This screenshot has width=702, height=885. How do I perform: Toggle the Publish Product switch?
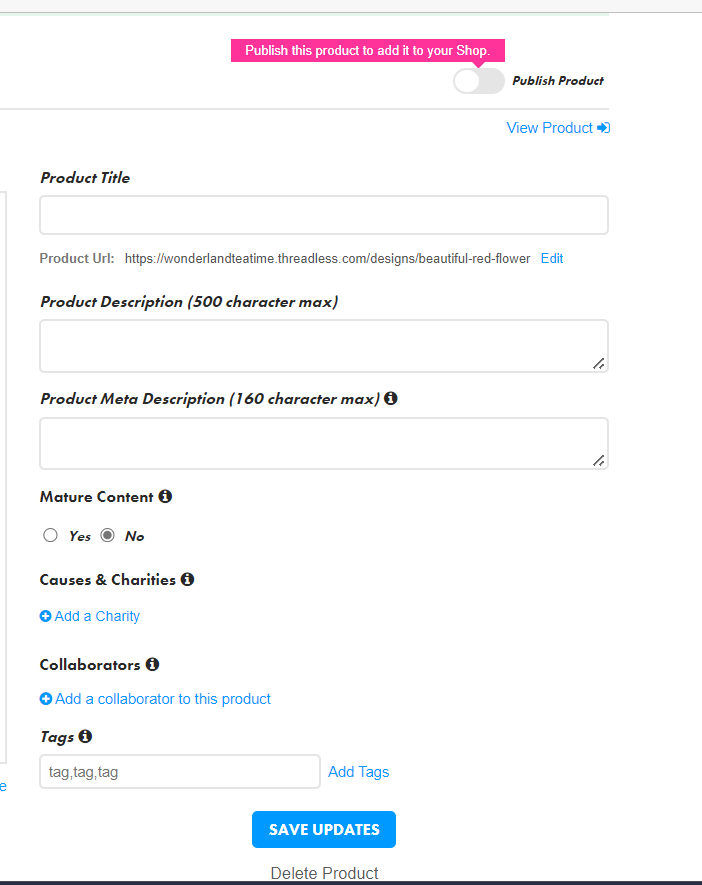pyautogui.click(x=479, y=81)
